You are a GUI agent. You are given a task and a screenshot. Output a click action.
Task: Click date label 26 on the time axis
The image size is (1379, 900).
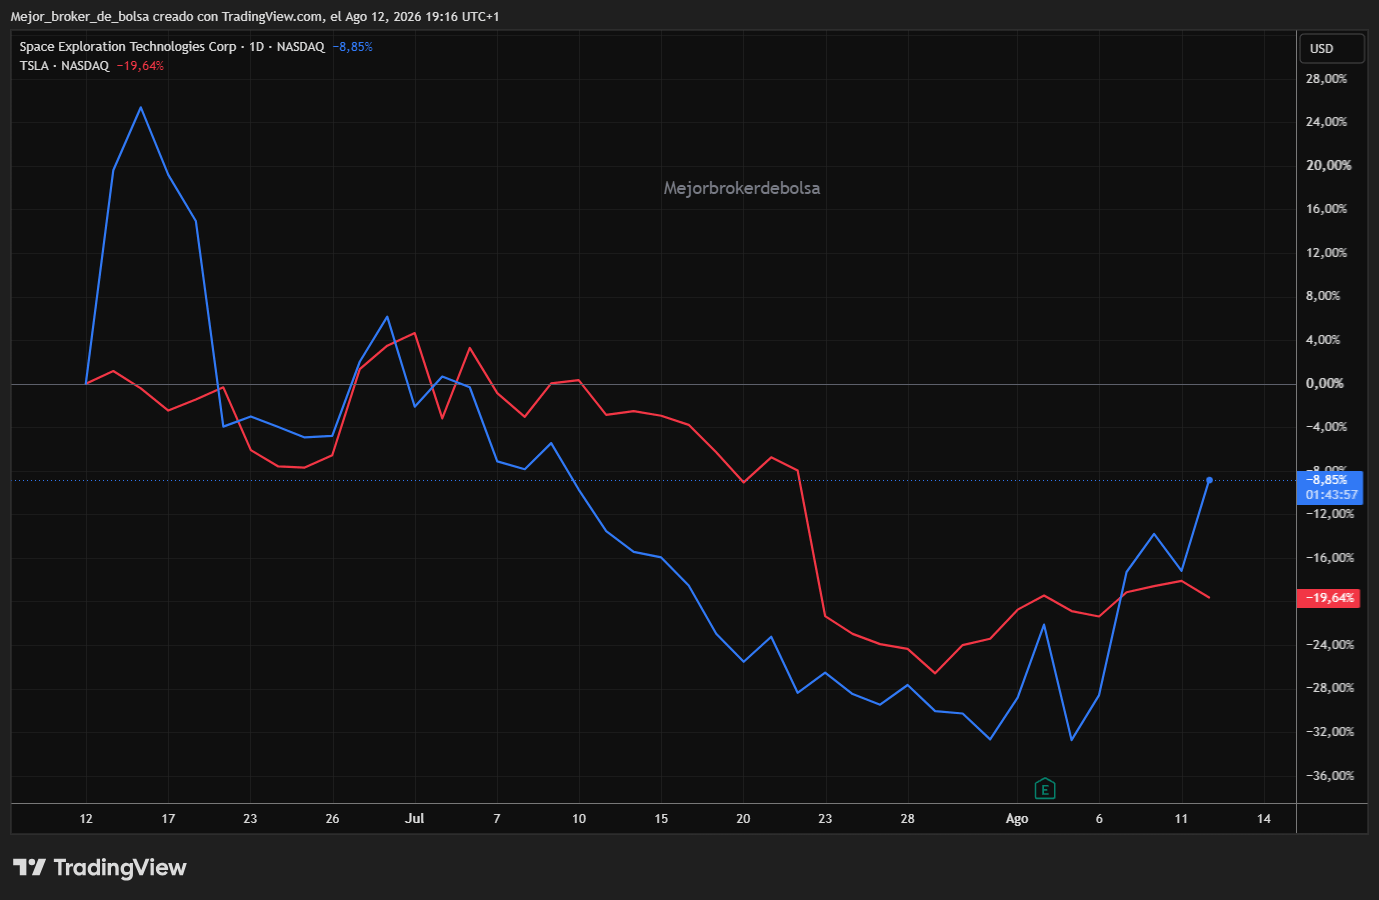[332, 819]
